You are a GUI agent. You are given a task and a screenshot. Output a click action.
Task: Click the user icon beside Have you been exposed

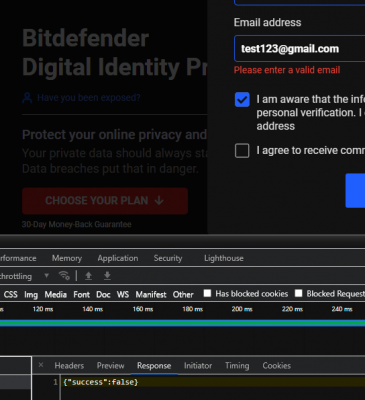pos(27,98)
